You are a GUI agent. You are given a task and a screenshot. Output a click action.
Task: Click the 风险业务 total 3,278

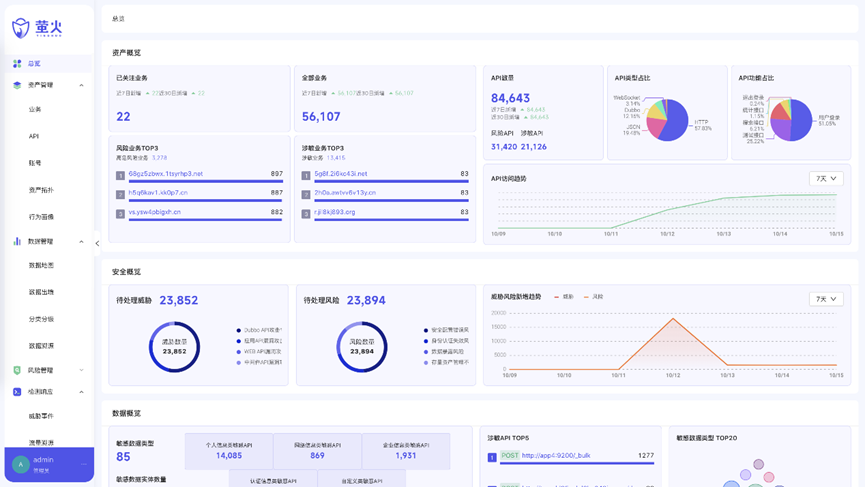[159, 158]
